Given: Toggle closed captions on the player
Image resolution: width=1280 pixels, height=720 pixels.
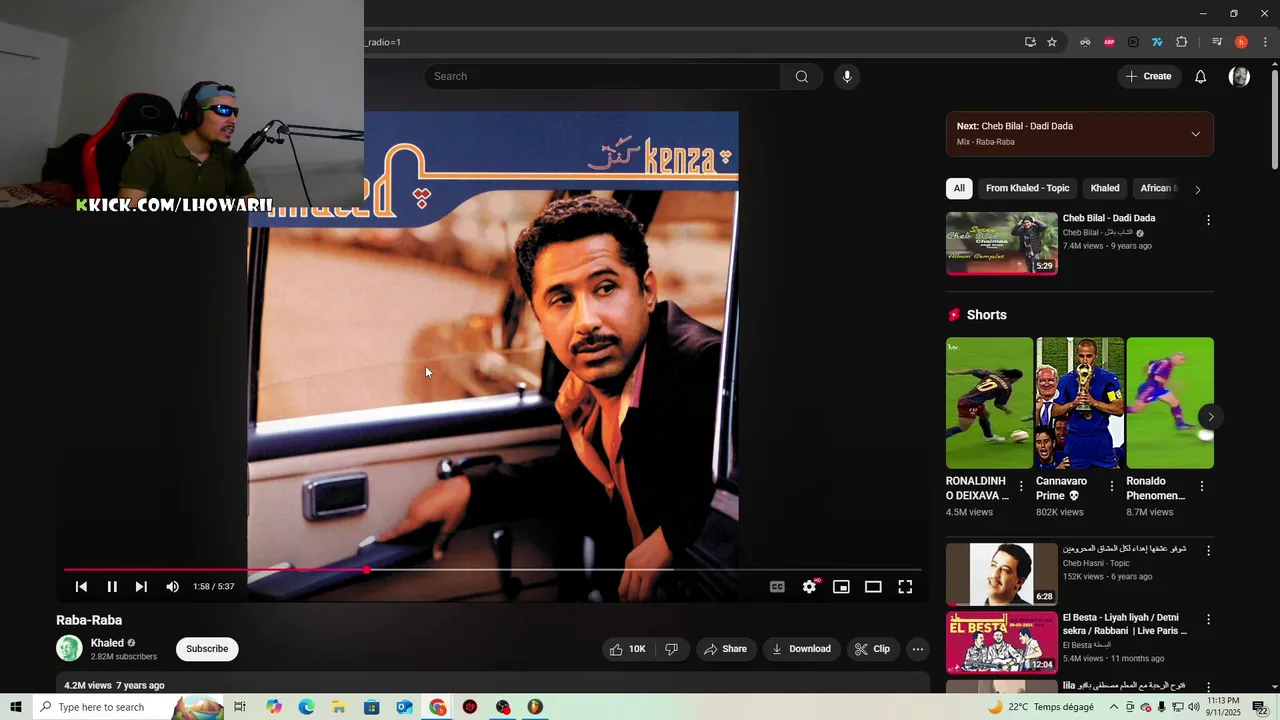Looking at the screenshot, I should tap(777, 587).
